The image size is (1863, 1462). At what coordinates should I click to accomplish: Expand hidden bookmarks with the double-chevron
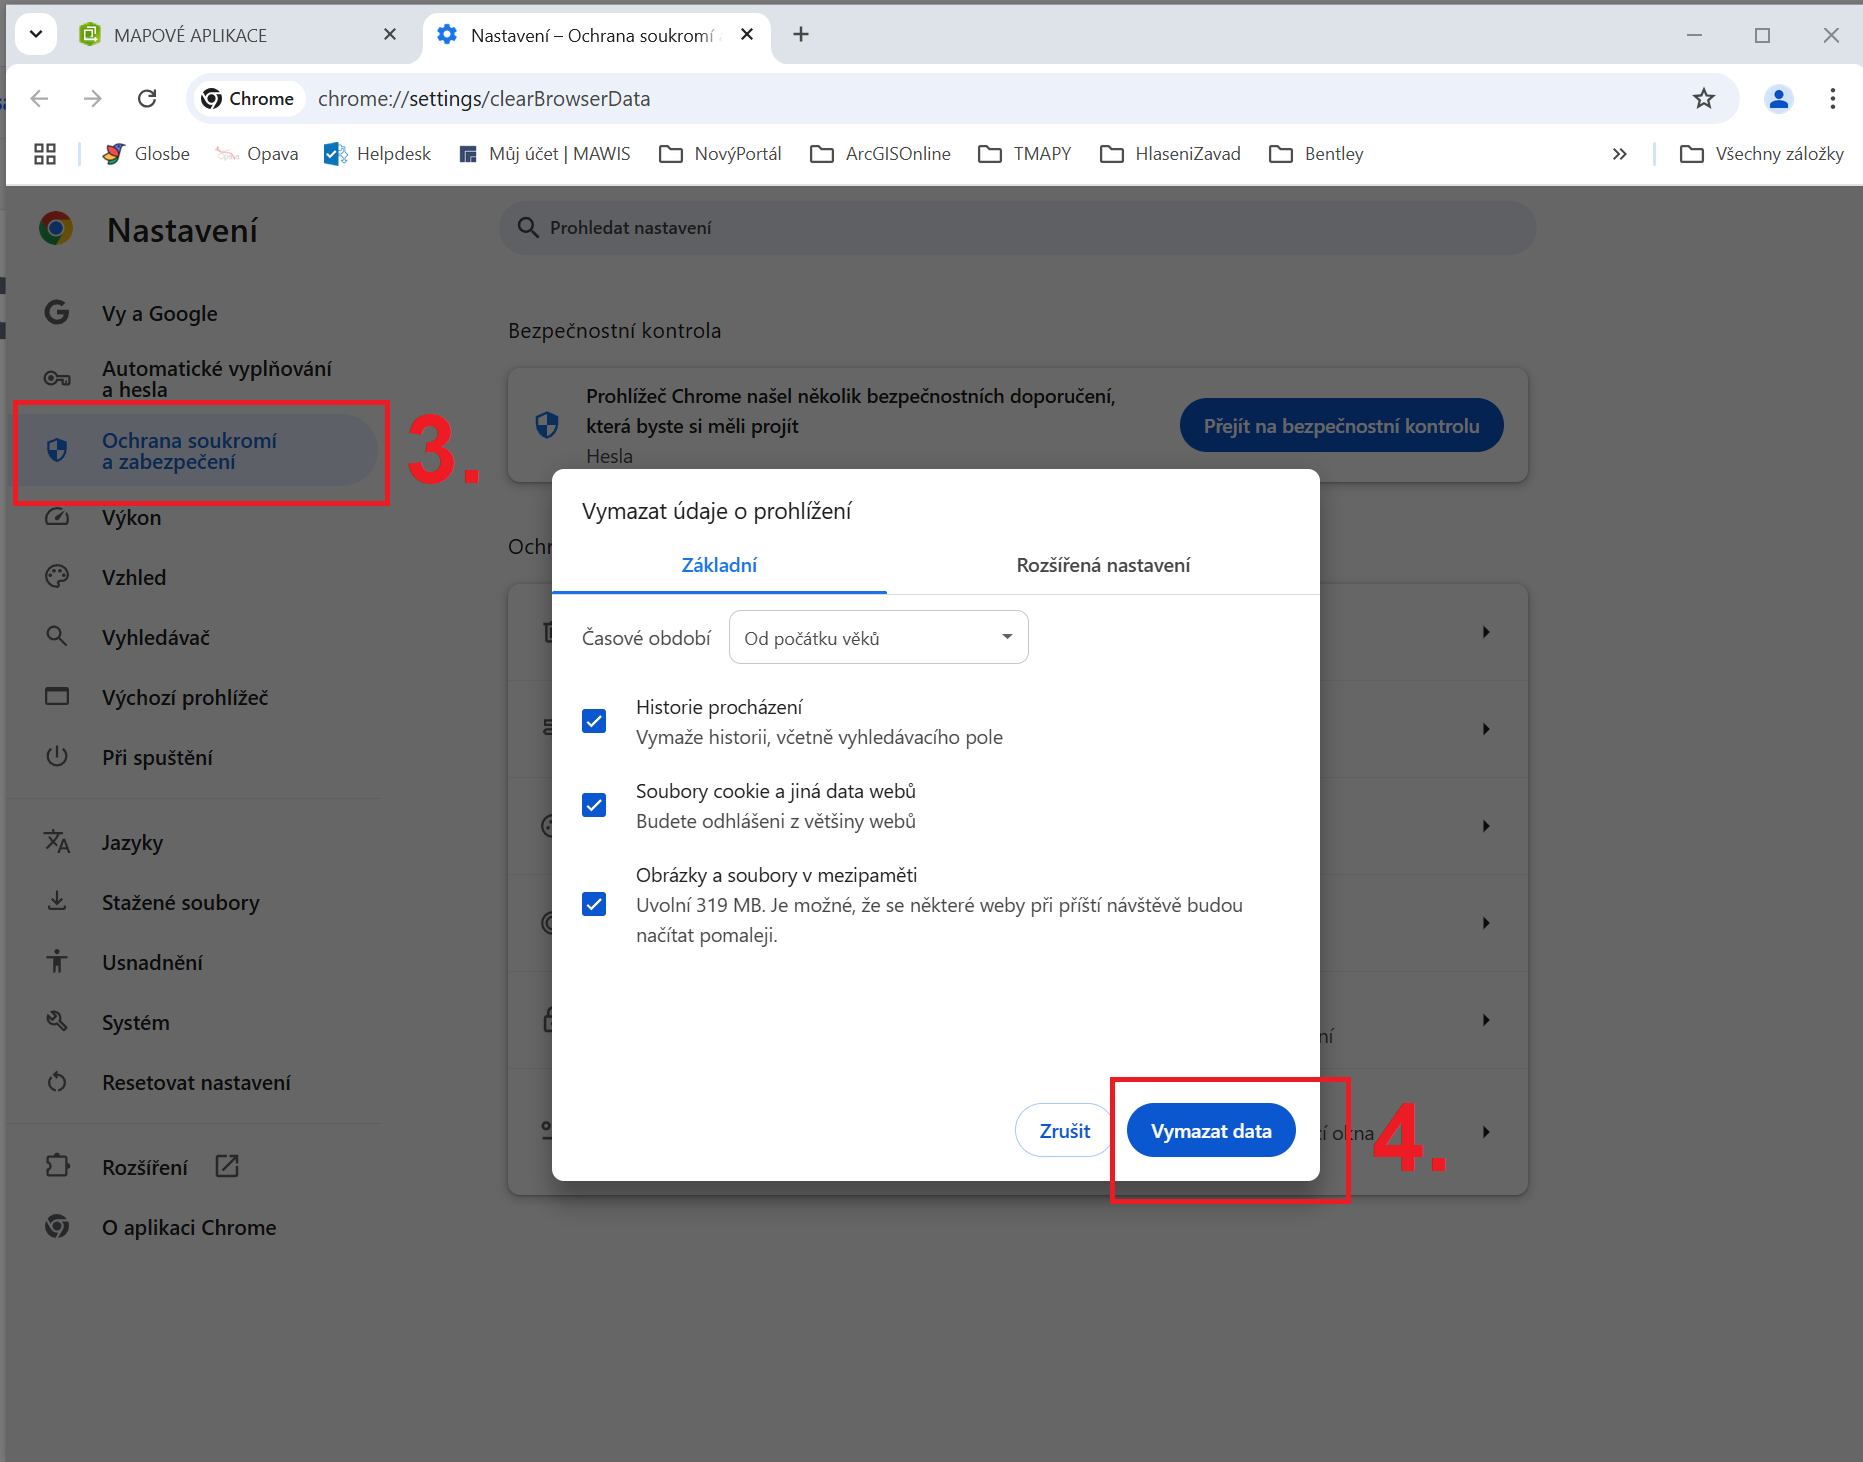coord(1619,153)
